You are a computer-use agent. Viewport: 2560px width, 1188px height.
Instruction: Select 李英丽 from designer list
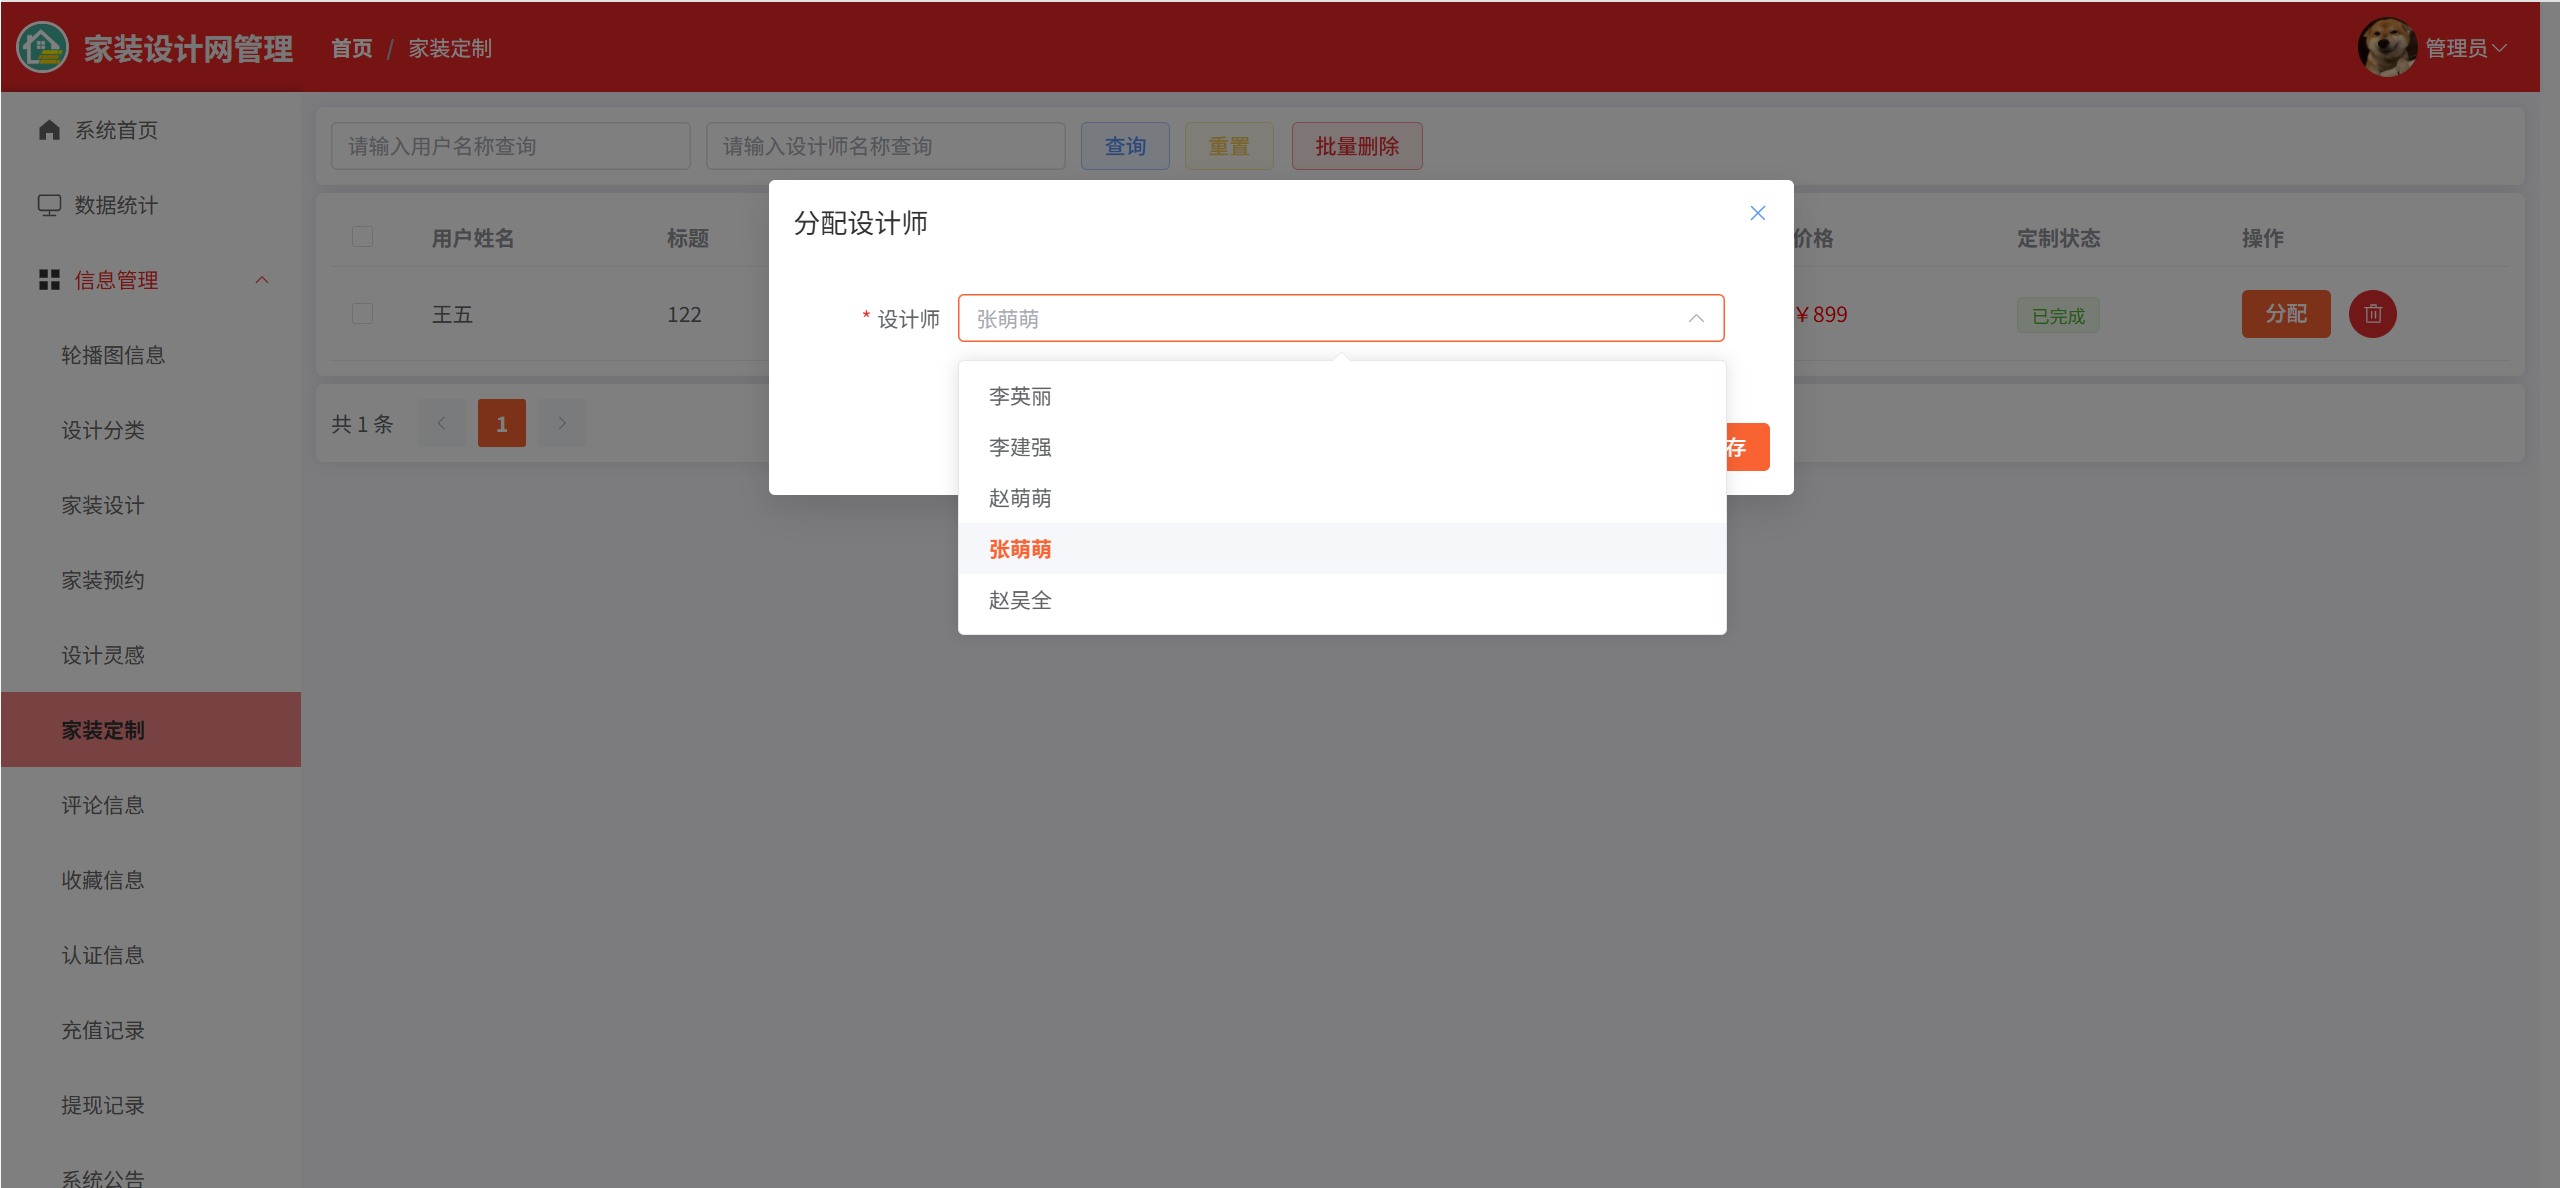pyautogui.click(x=1020, y=396)
